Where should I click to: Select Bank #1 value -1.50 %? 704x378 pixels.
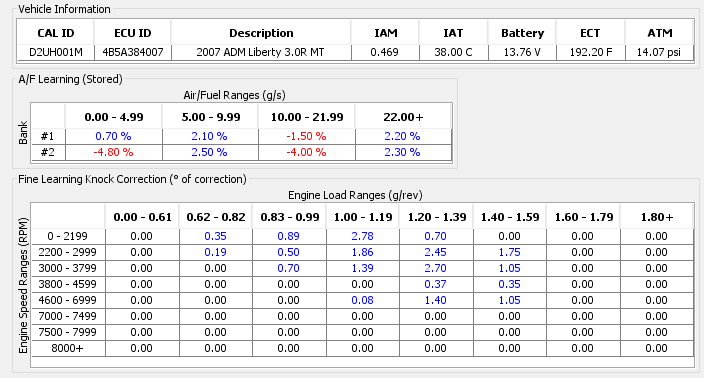pyautogui.click(x=307, y=136)
